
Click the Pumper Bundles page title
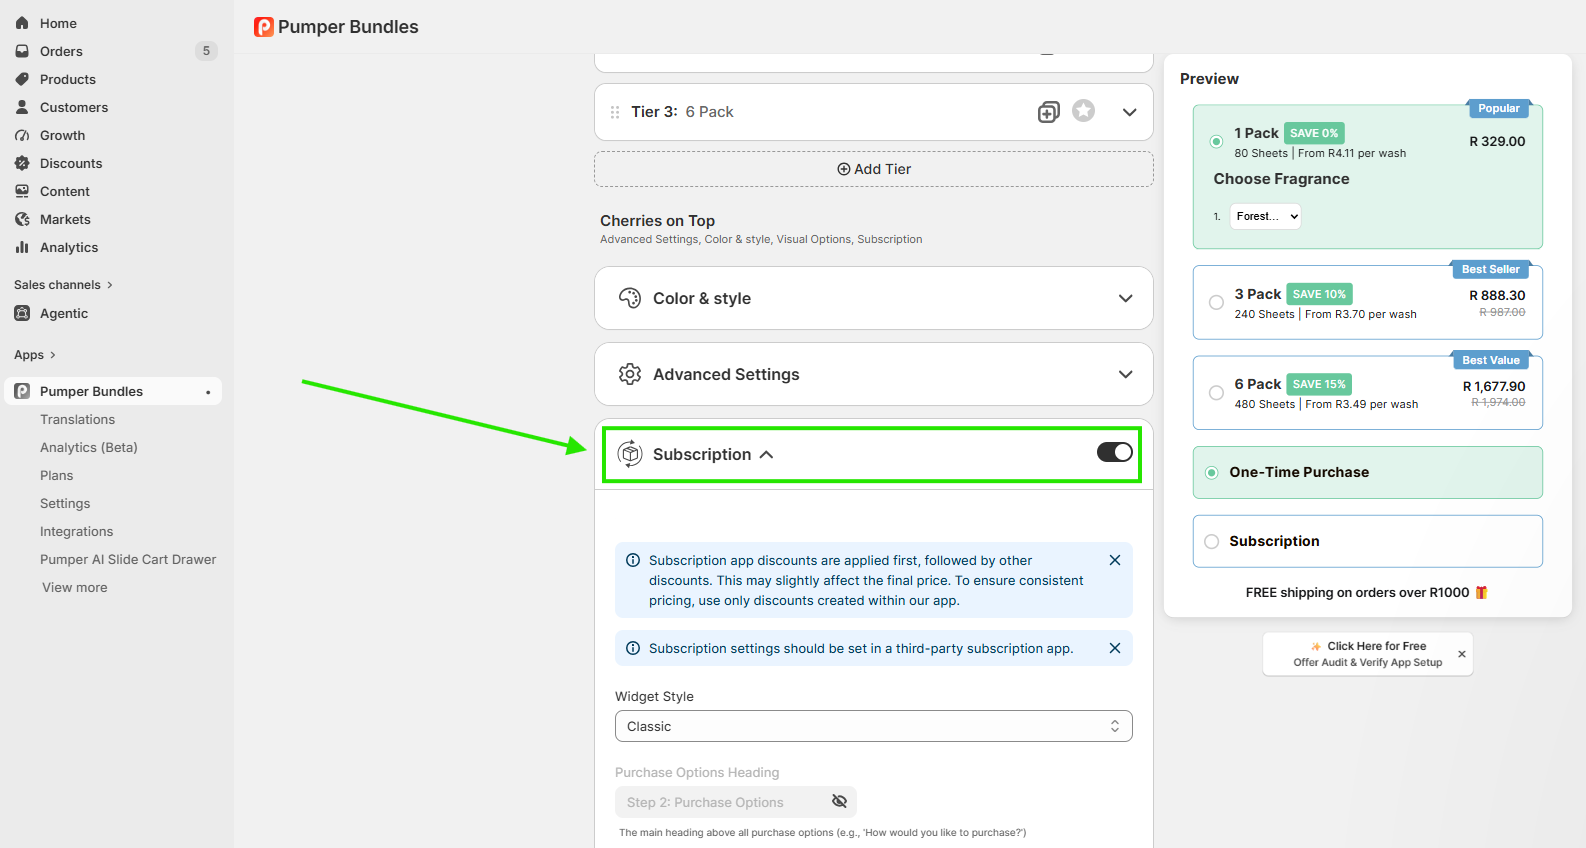(348, 27)
